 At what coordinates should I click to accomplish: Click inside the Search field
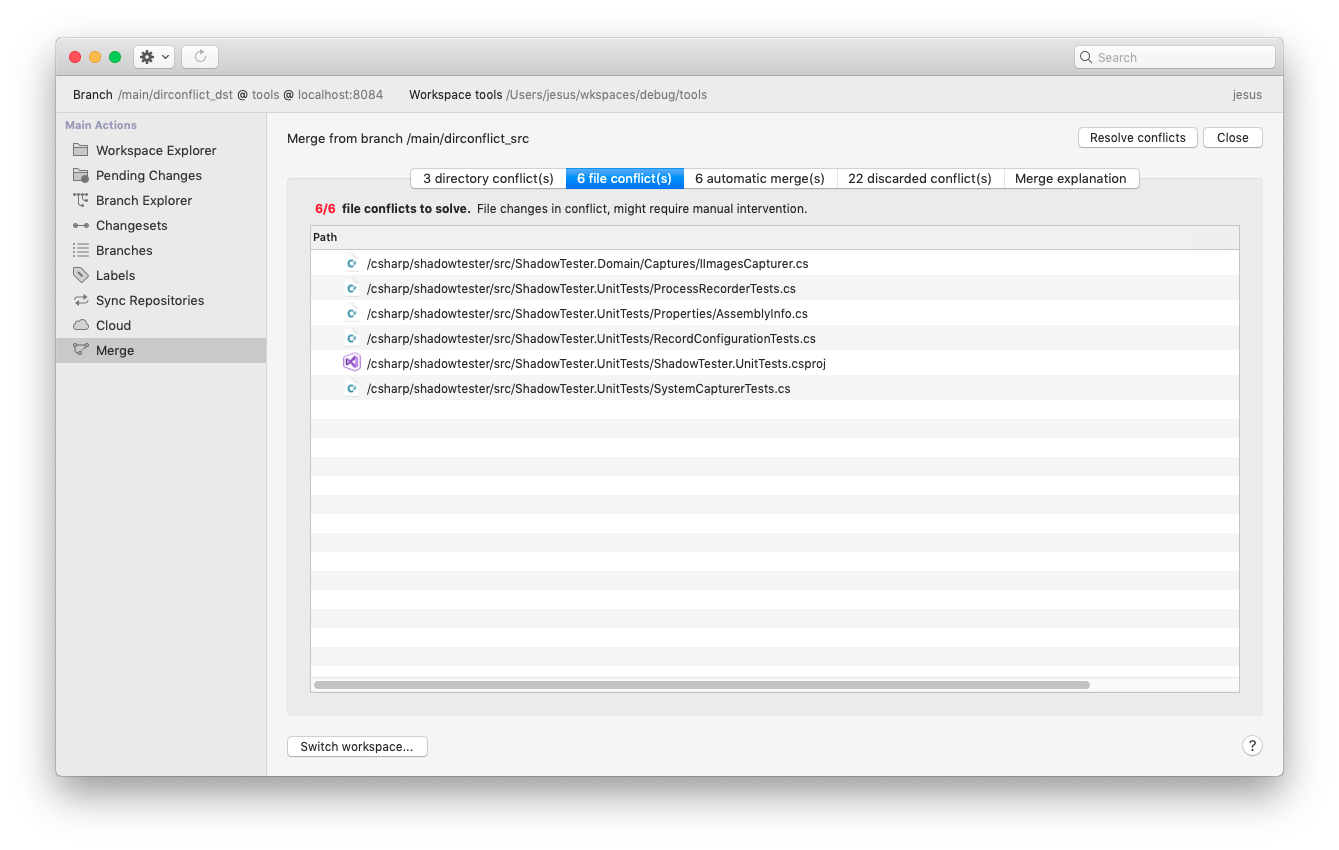point(1174,57)
